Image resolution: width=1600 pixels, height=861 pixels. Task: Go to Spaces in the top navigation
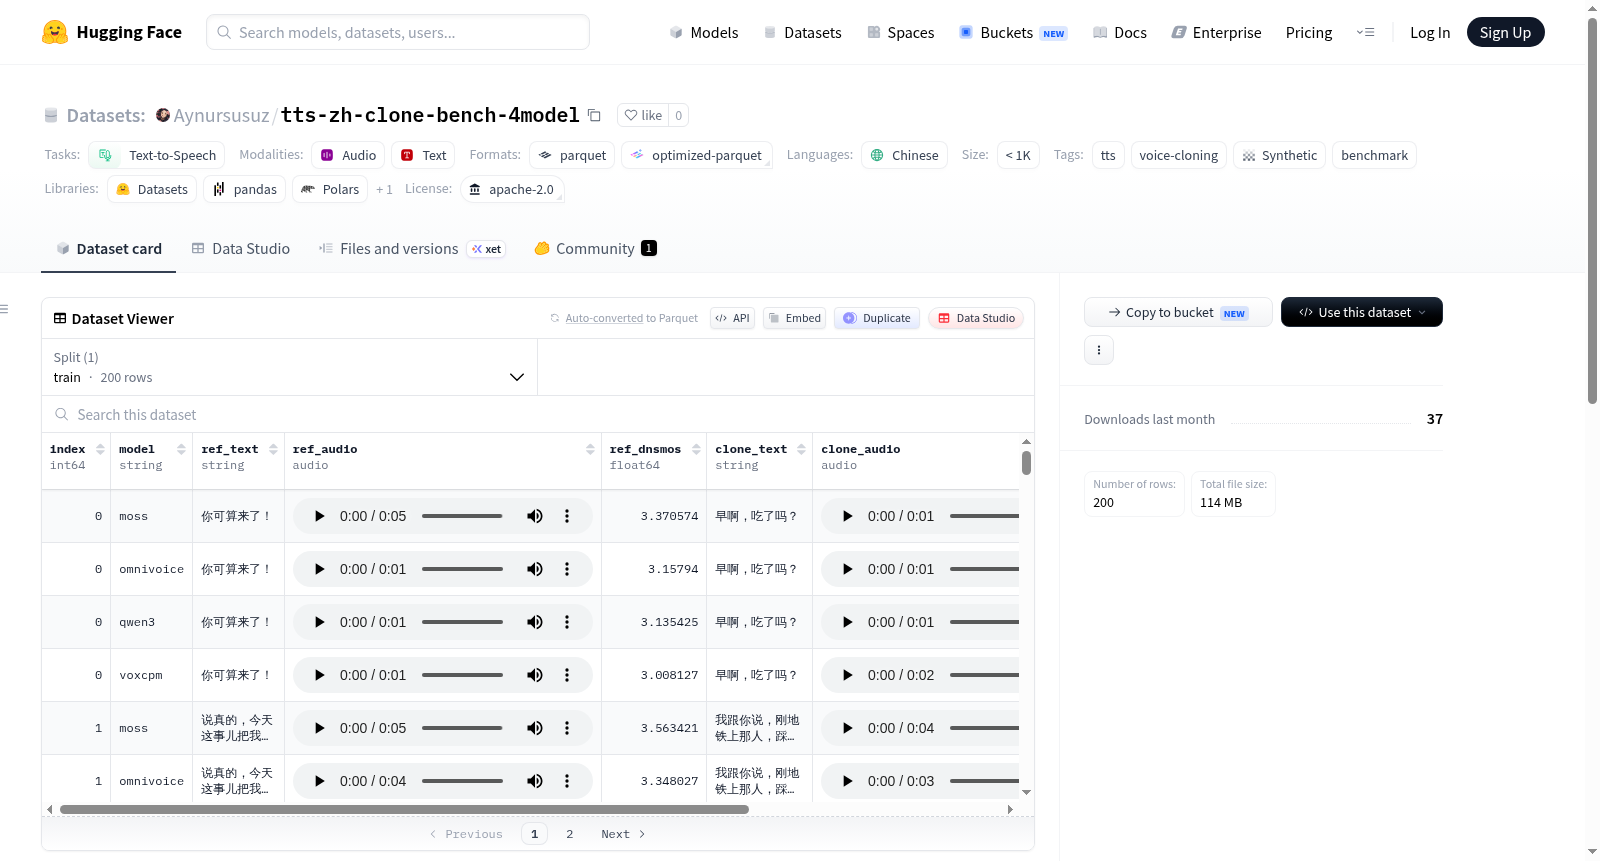tap(901, 32)
